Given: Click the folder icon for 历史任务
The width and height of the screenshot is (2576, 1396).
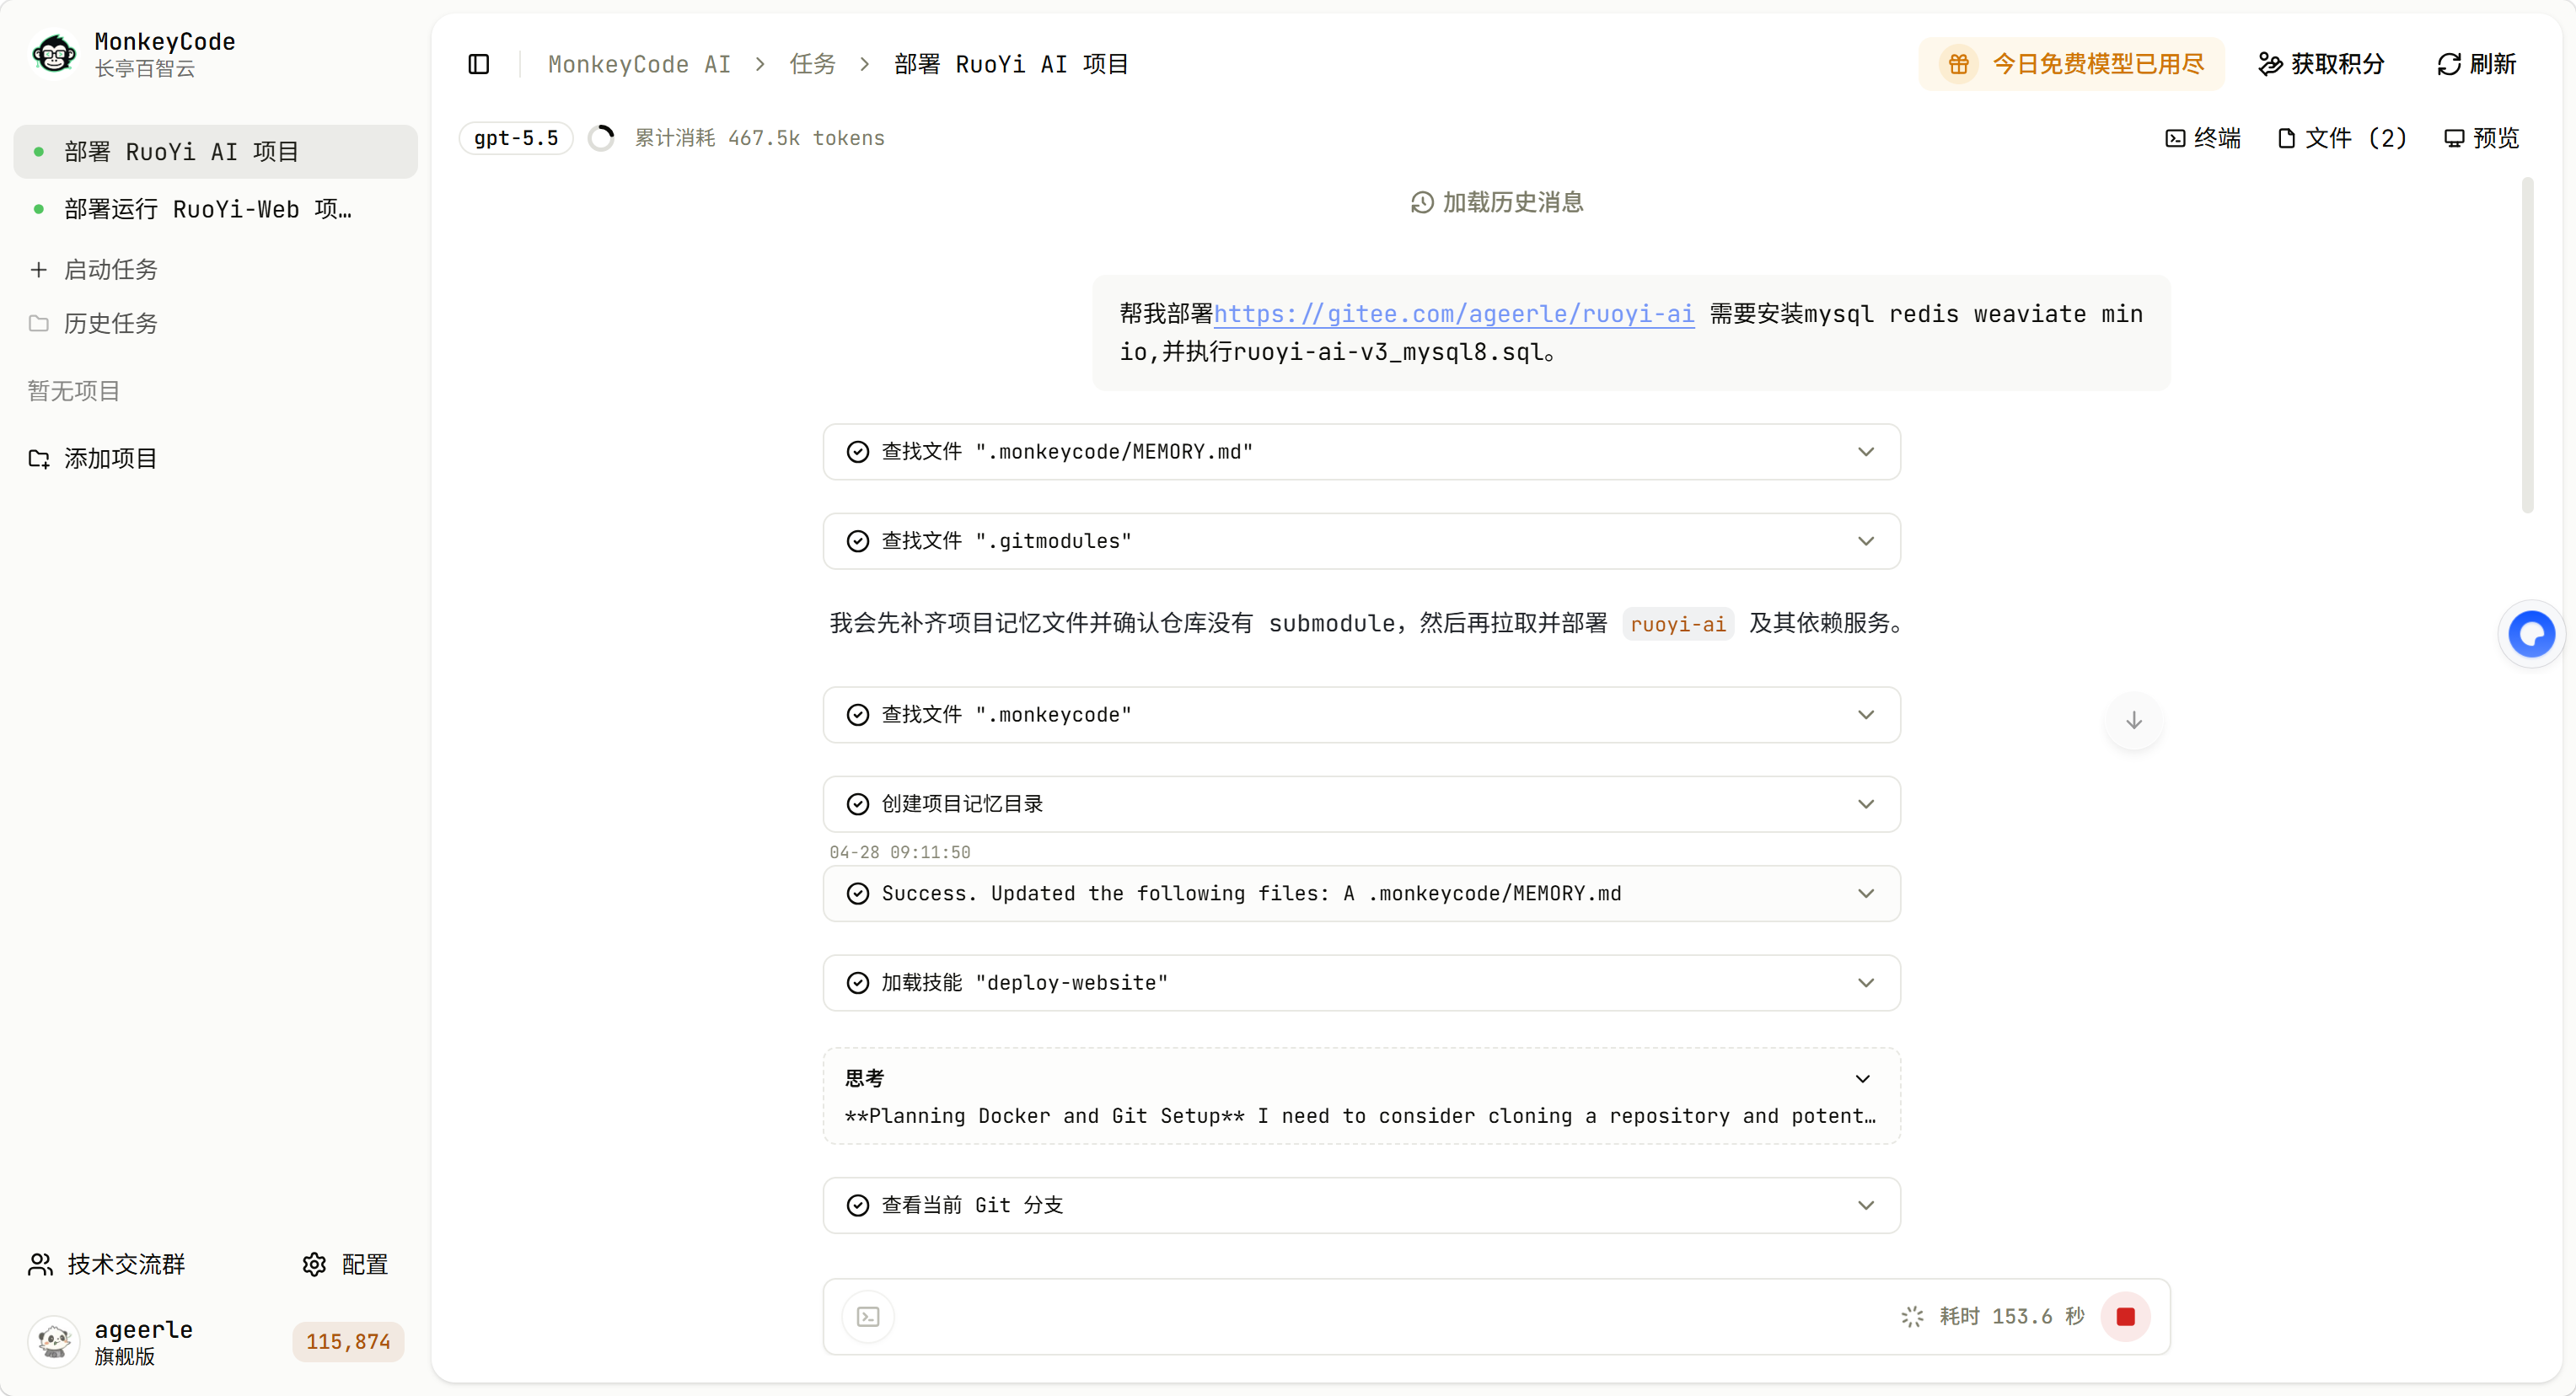Looking at the screenshot, I should (38, 323).
